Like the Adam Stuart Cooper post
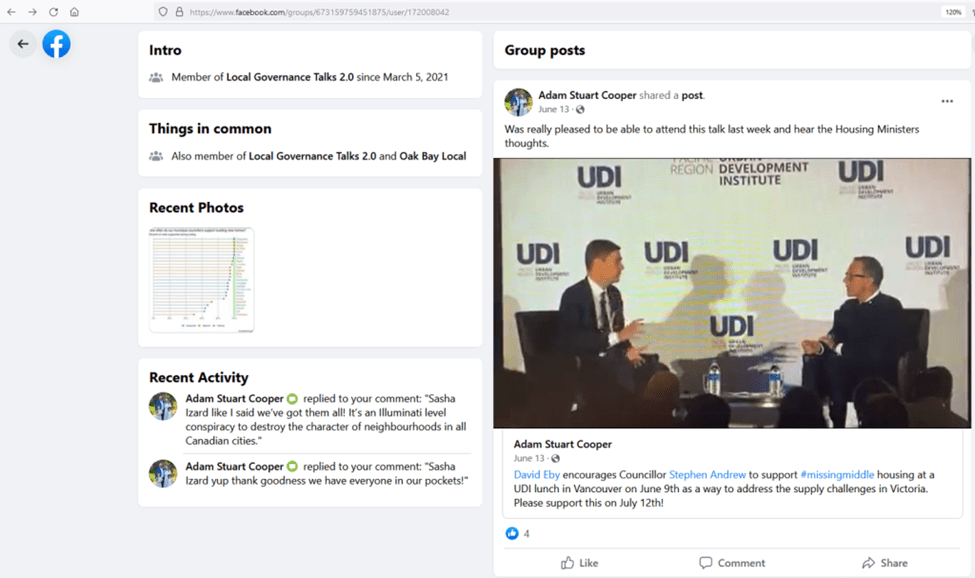The image size is (975, 578). [579, 562]
